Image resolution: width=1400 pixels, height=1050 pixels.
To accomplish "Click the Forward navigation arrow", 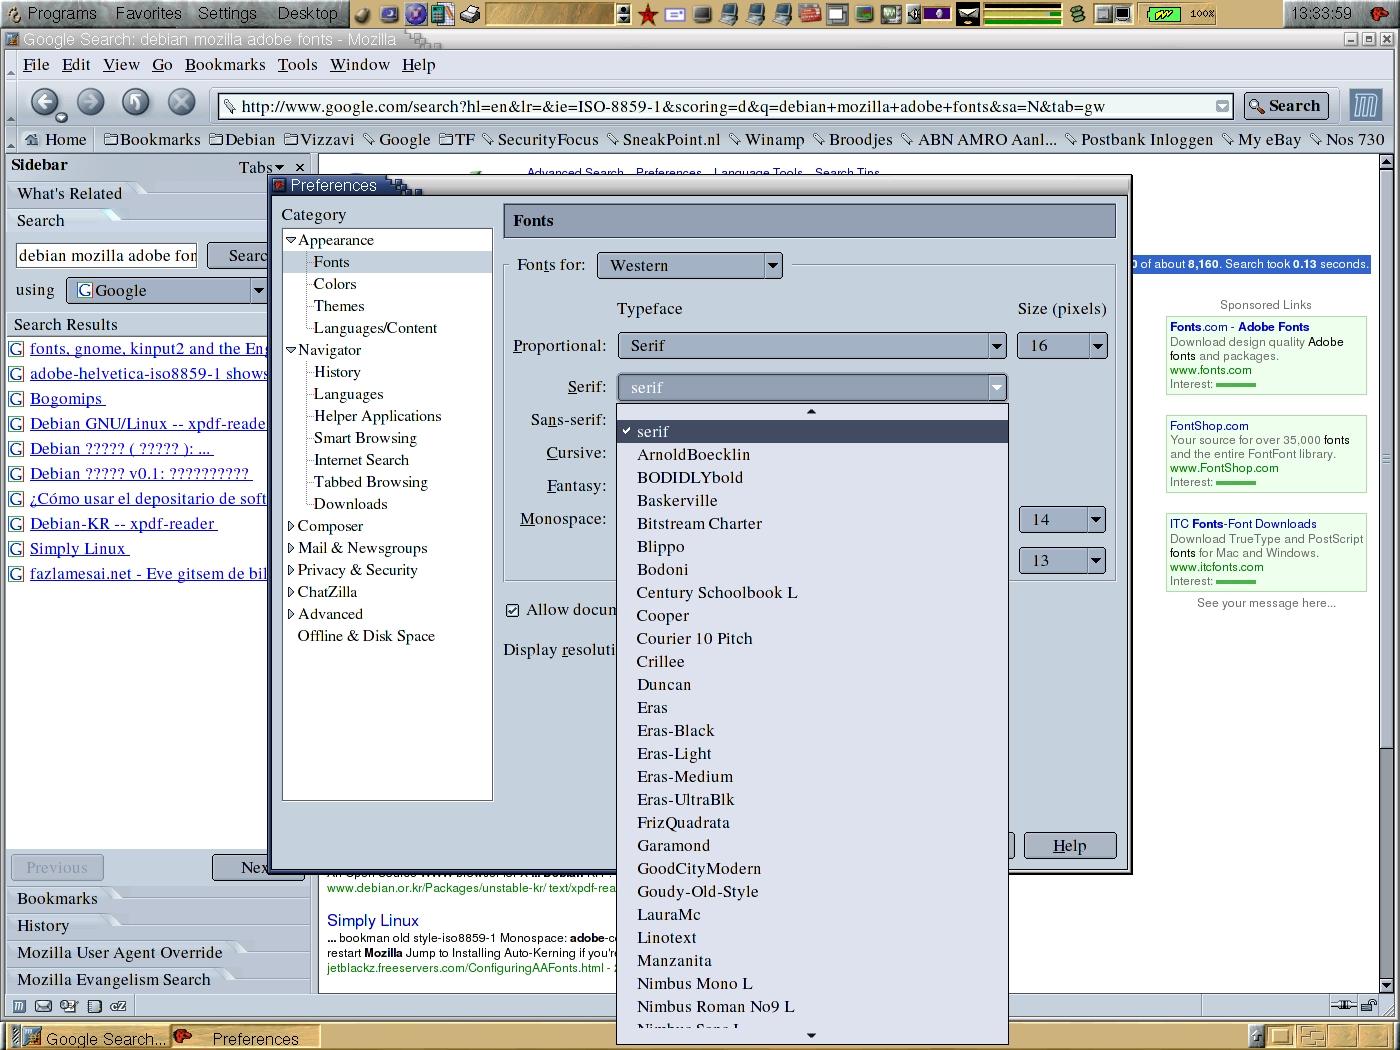I will tap(90, 102).
